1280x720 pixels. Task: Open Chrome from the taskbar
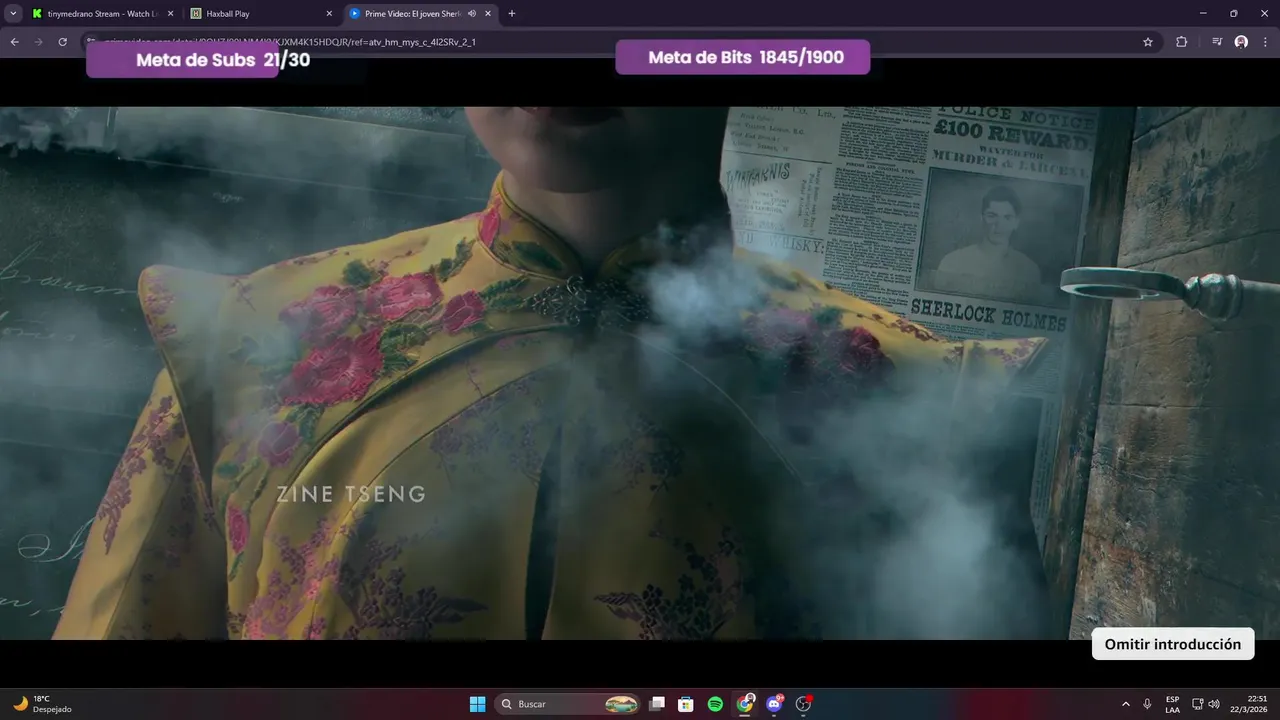(x=745, y=704)
